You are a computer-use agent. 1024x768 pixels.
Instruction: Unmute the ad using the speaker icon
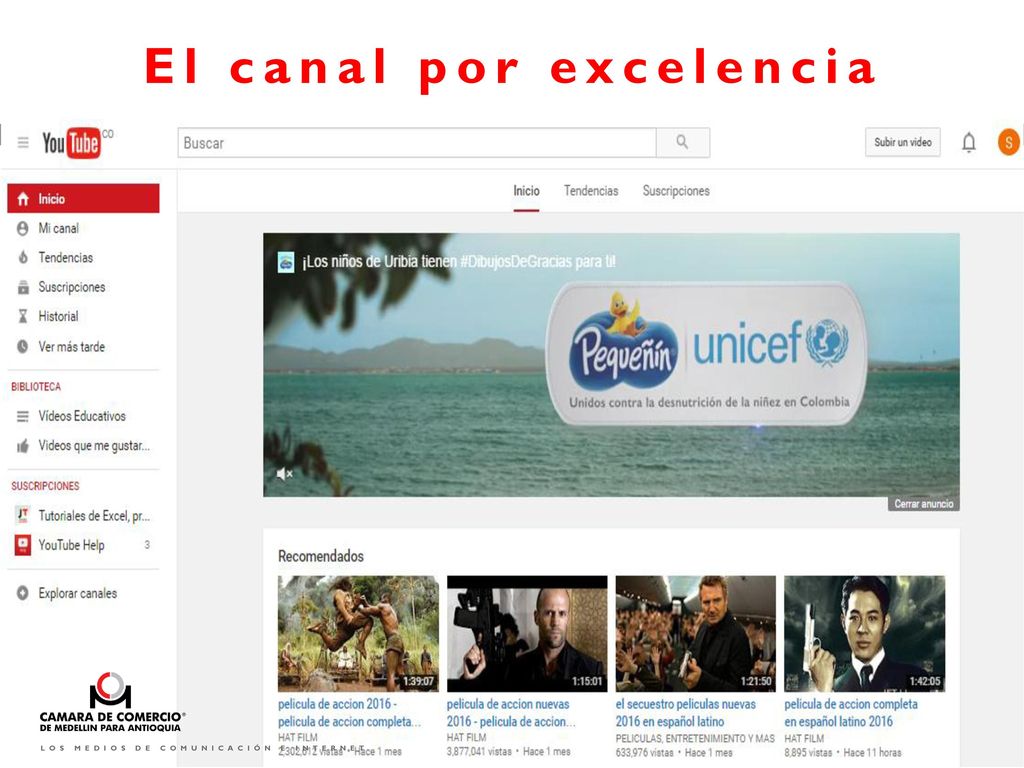(x=284, y=473)
